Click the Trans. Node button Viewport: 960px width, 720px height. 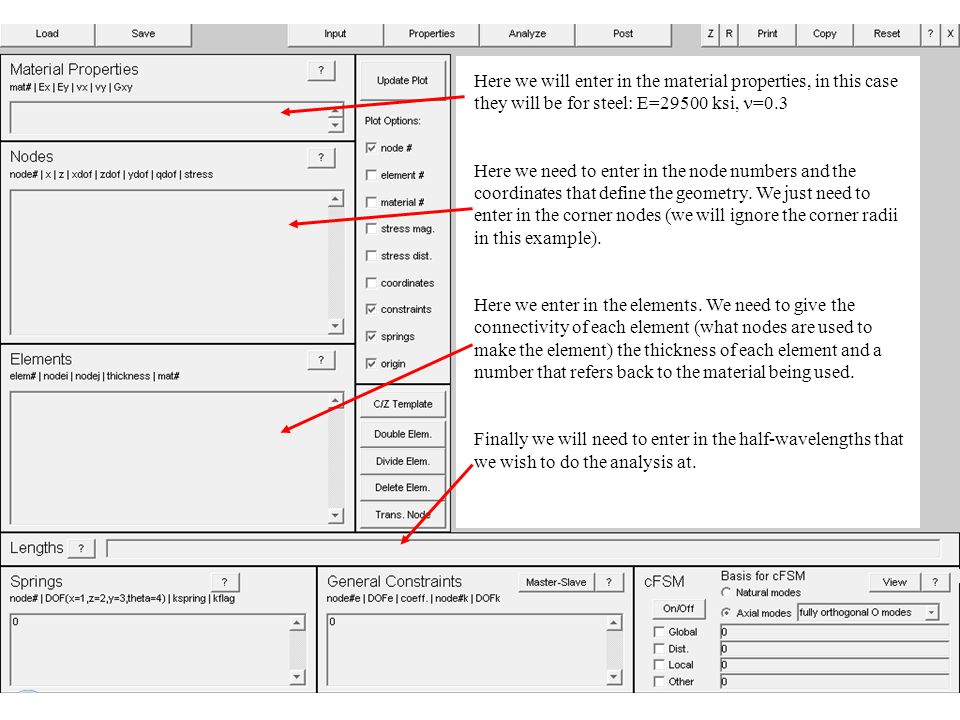402,515
